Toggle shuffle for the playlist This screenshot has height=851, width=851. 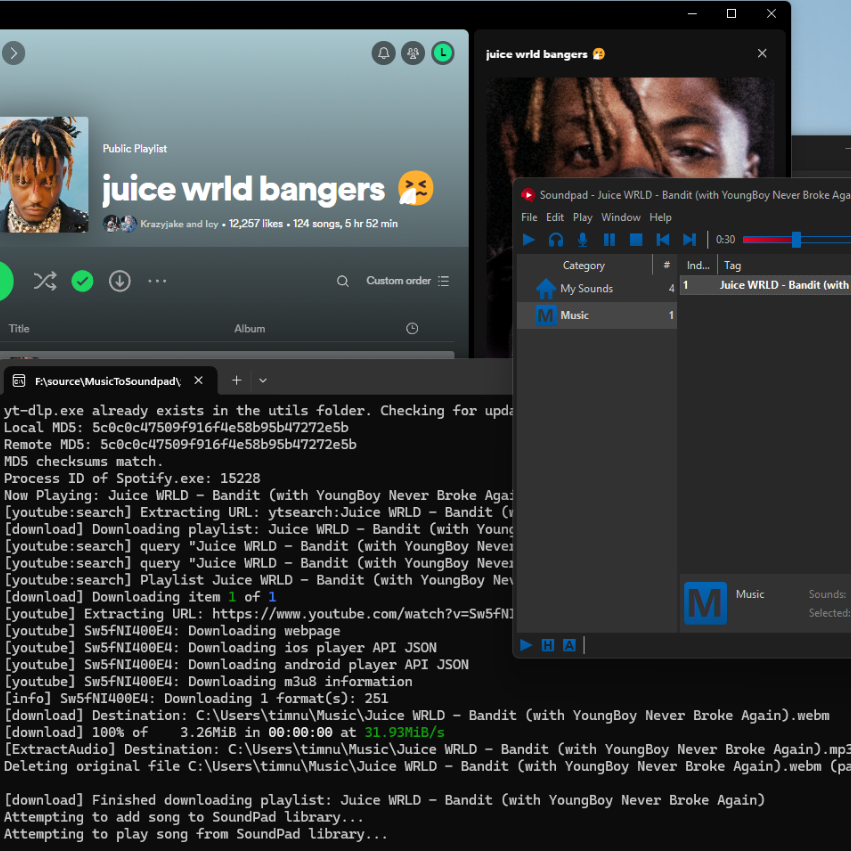coord(45,281)
